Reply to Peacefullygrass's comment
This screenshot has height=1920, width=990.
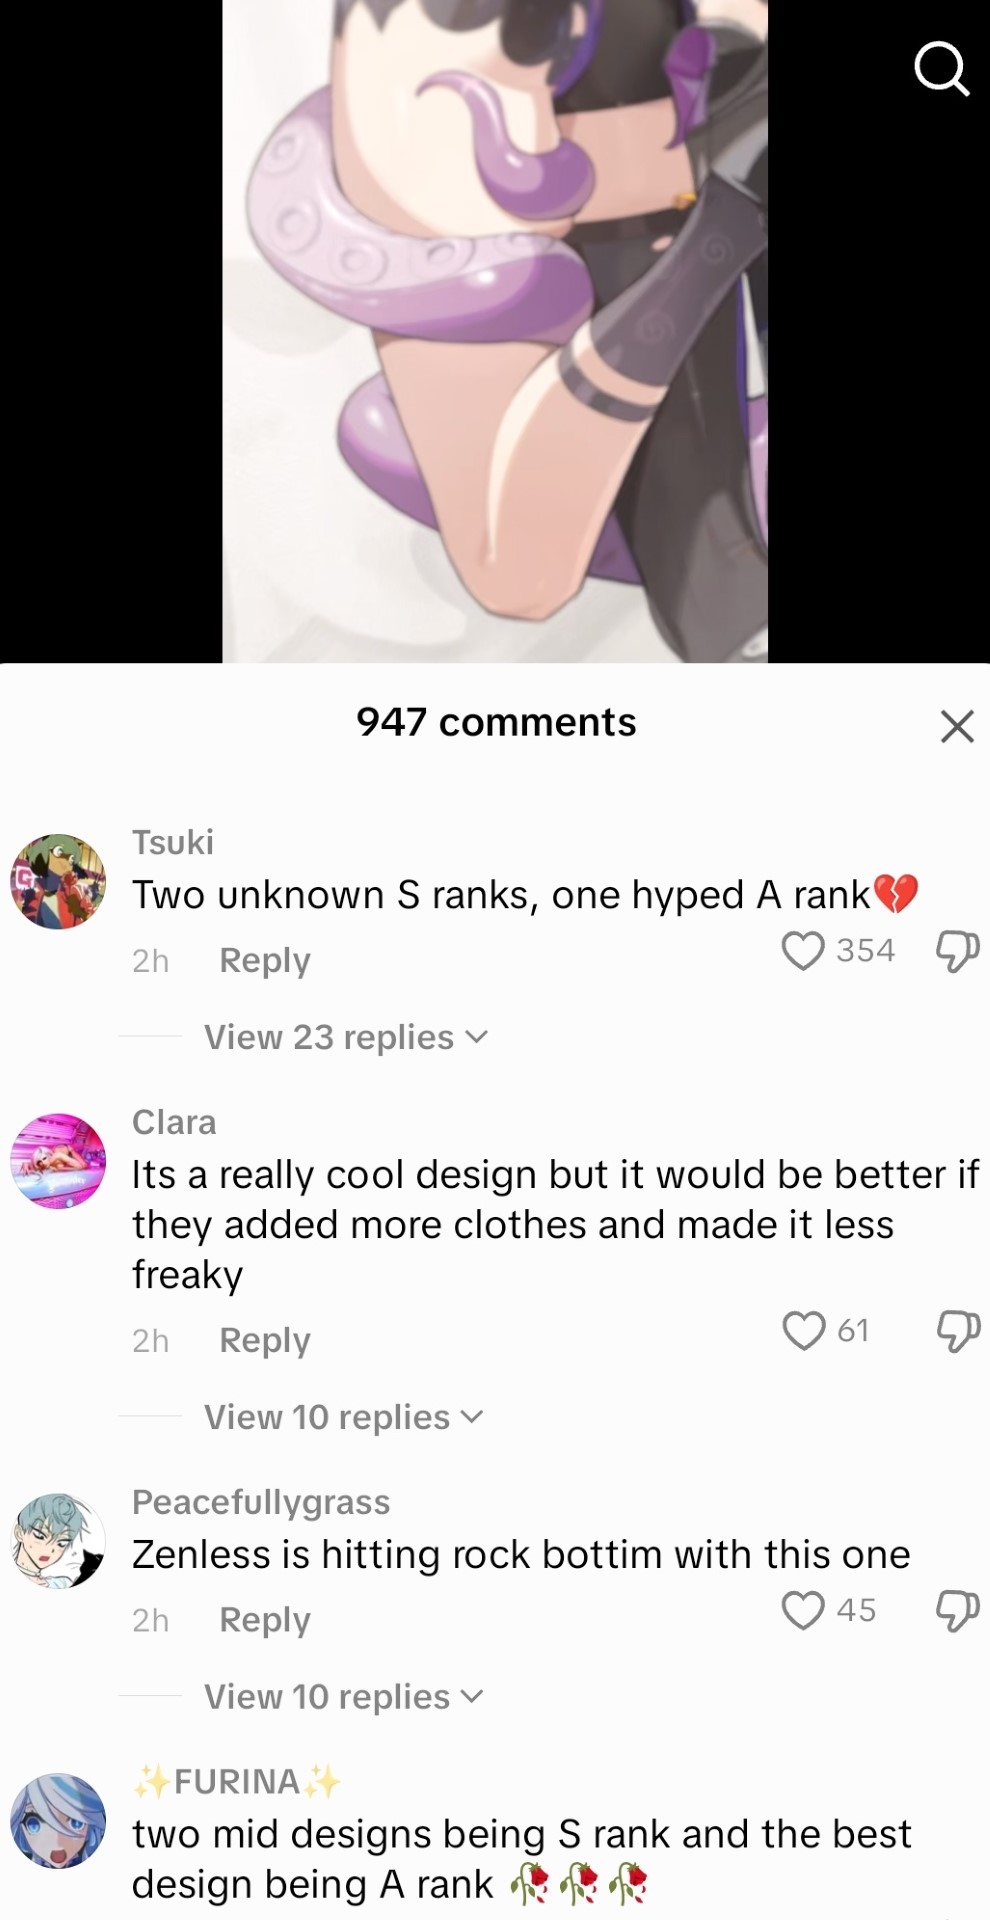[265, 1620]
